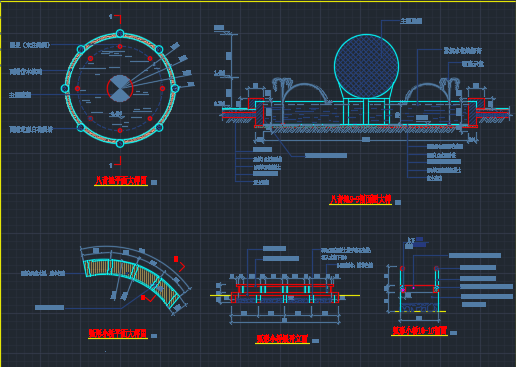
Task: Select red cut marker below the curved bridge
Action: [149, 298]
